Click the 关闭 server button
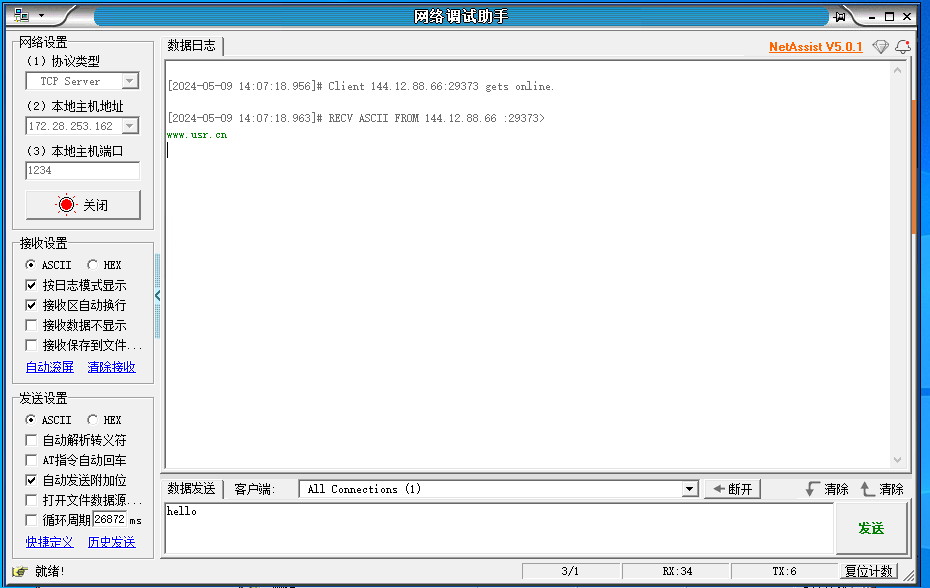The width and height of the screenshot is (930, 588). tap(83, 205)
